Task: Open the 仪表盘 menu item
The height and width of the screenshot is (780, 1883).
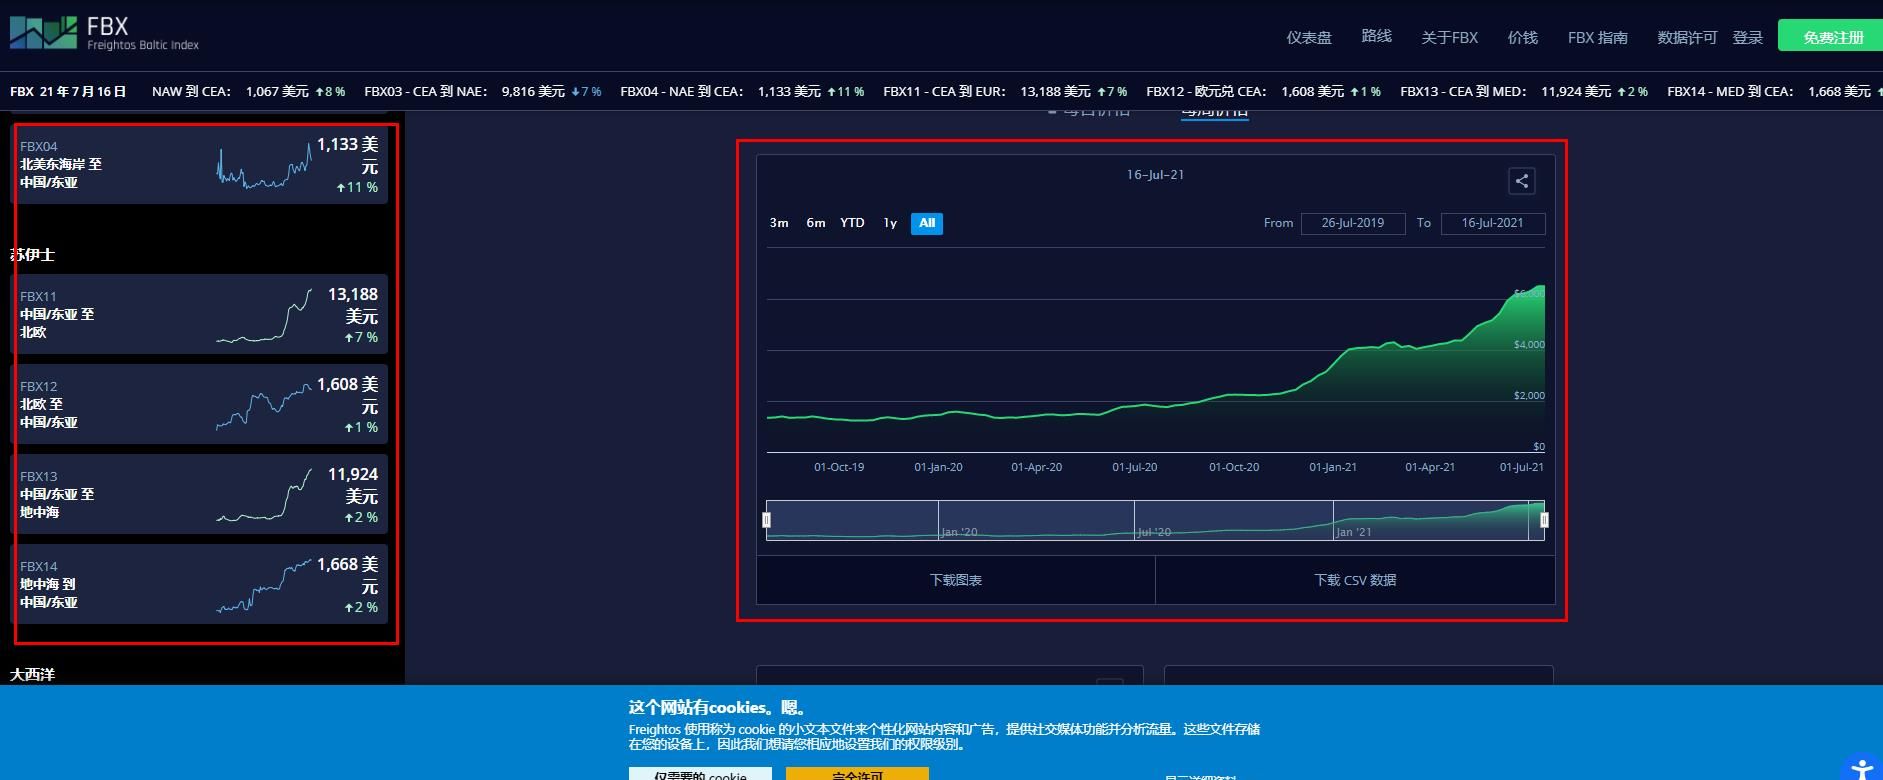Action: point(1309,37)
